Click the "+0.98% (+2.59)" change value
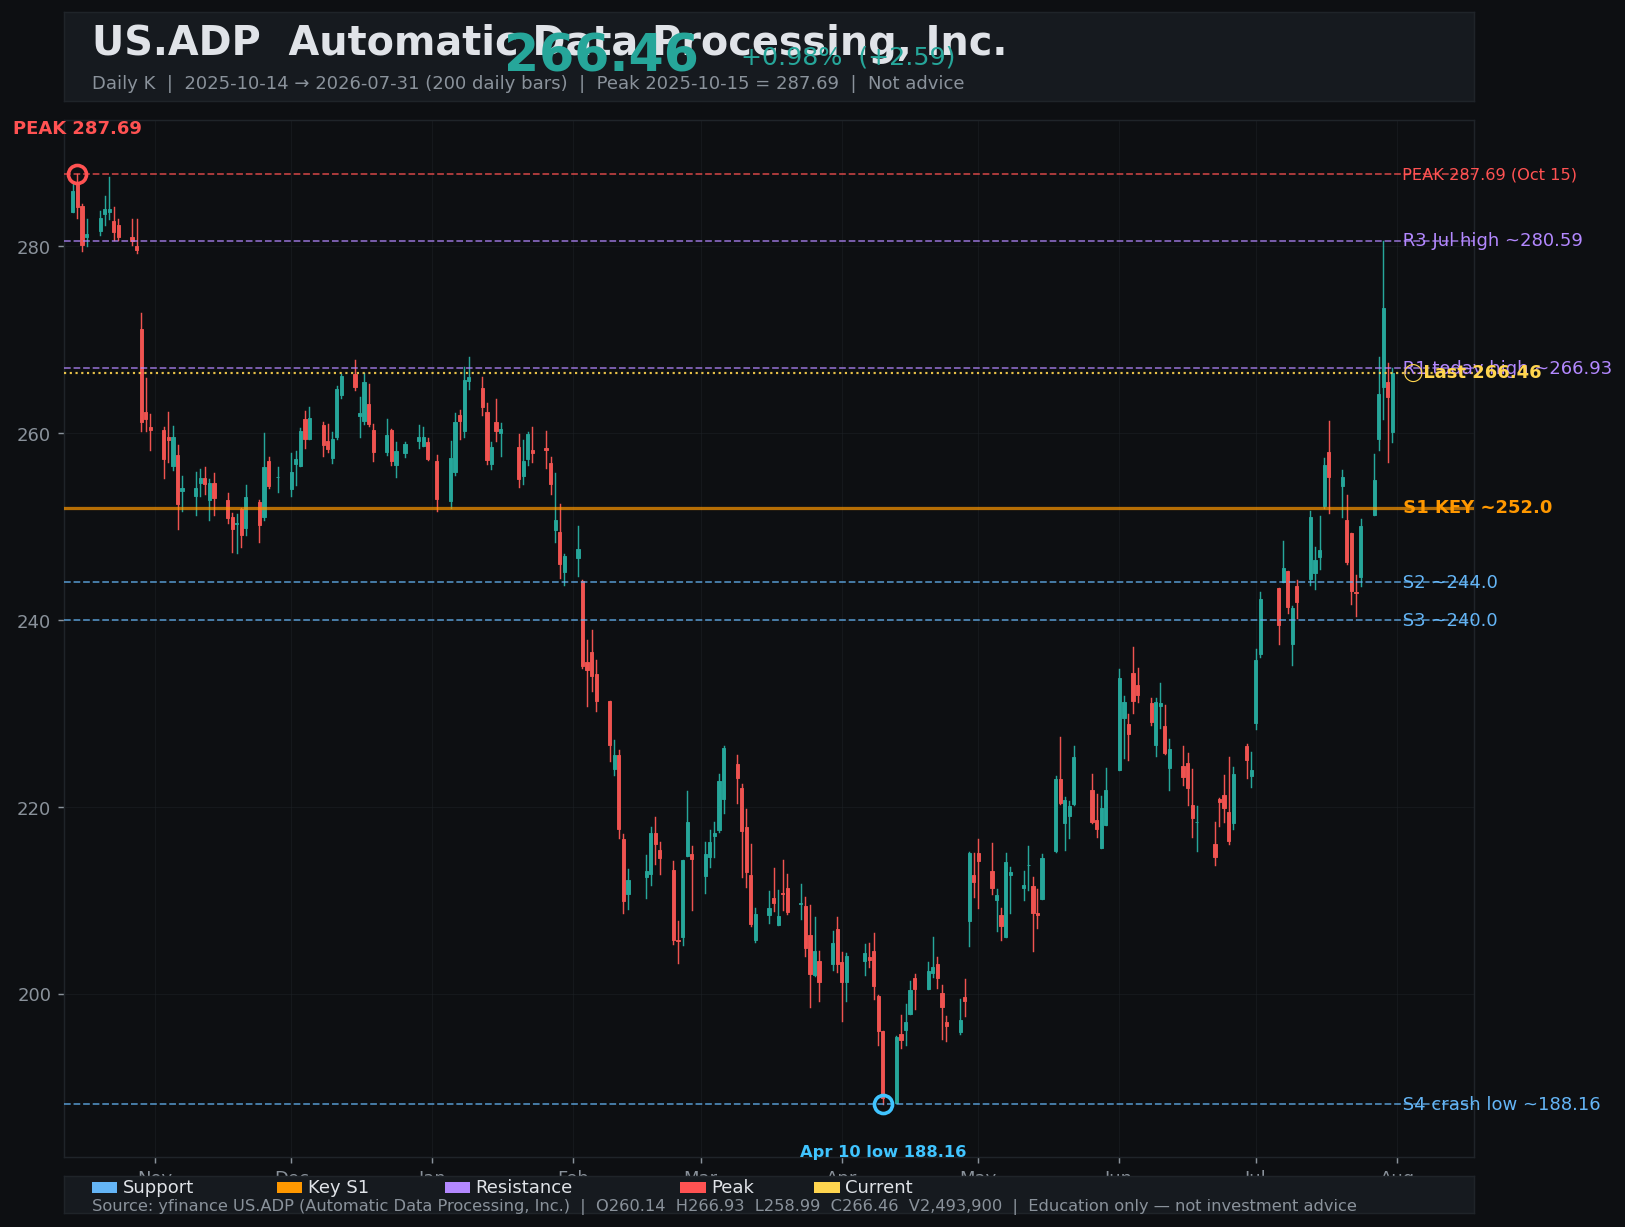 (x=848, y=56)
